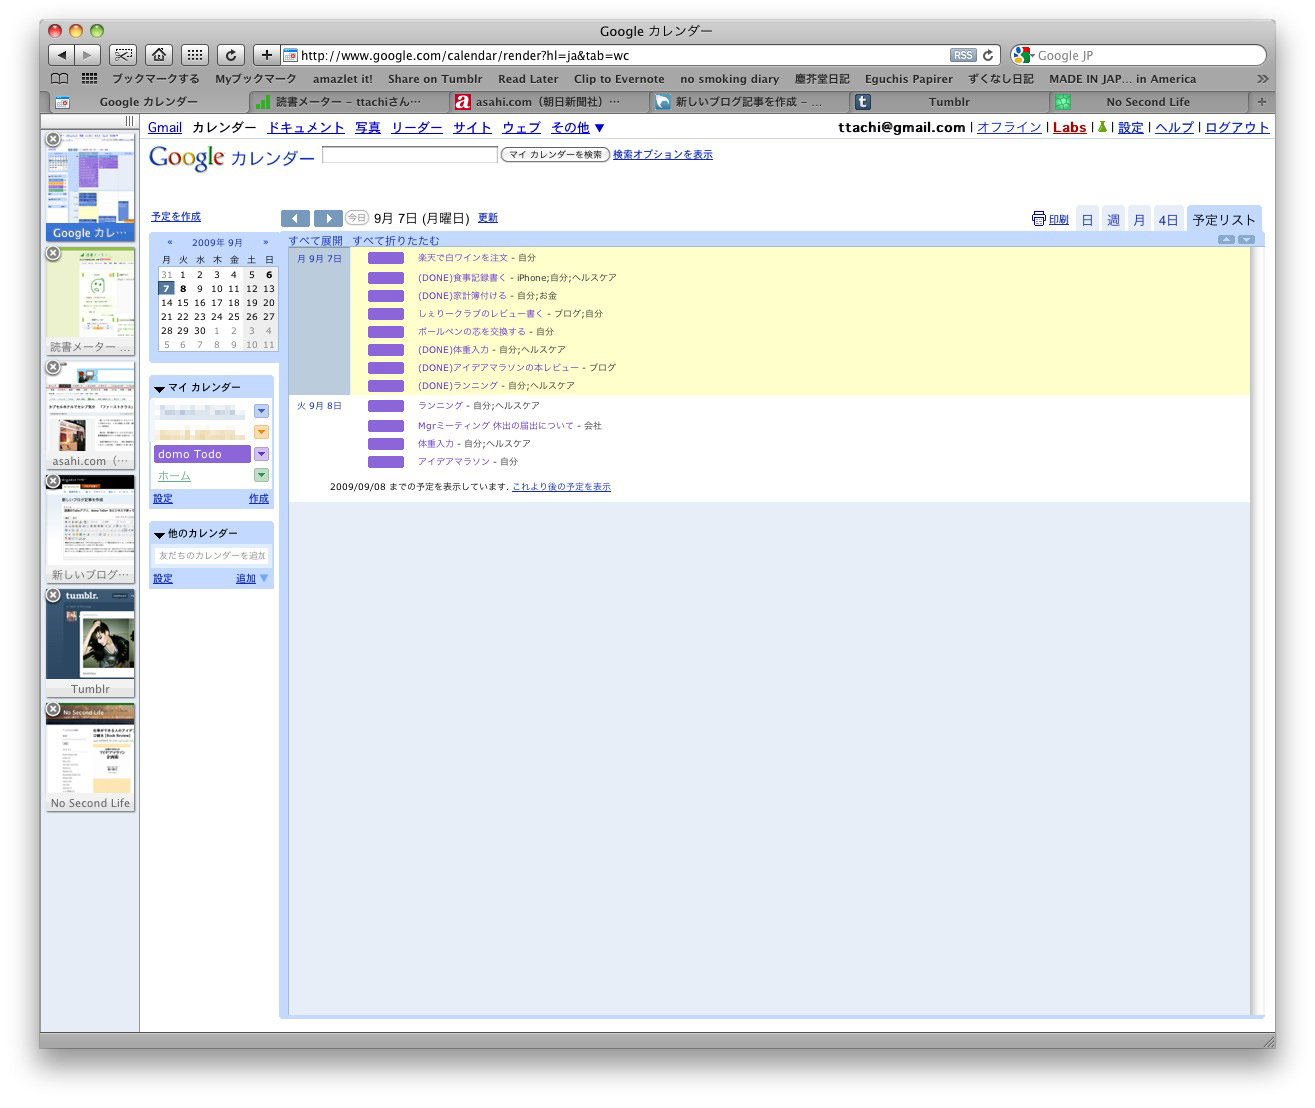
Task: Collapse the 他のカレンダー section
Action: (159, 534)
